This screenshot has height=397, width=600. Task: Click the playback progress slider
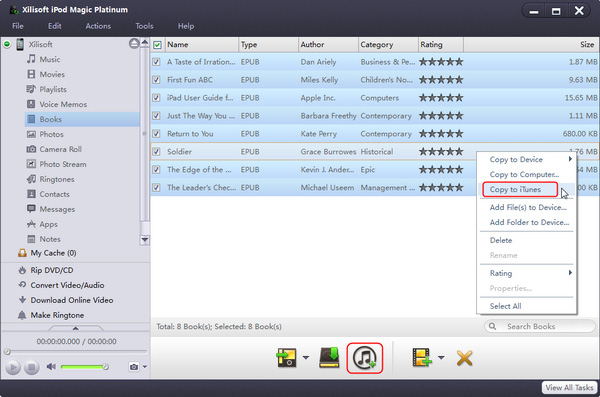[x=75, y=351]
